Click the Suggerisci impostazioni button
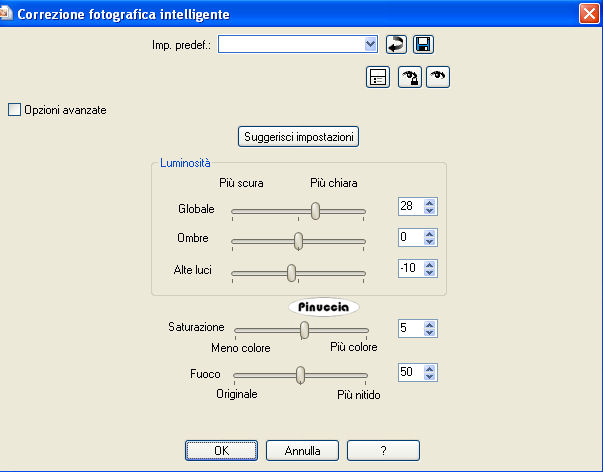The image size is (603, 472). pos(298,137)
